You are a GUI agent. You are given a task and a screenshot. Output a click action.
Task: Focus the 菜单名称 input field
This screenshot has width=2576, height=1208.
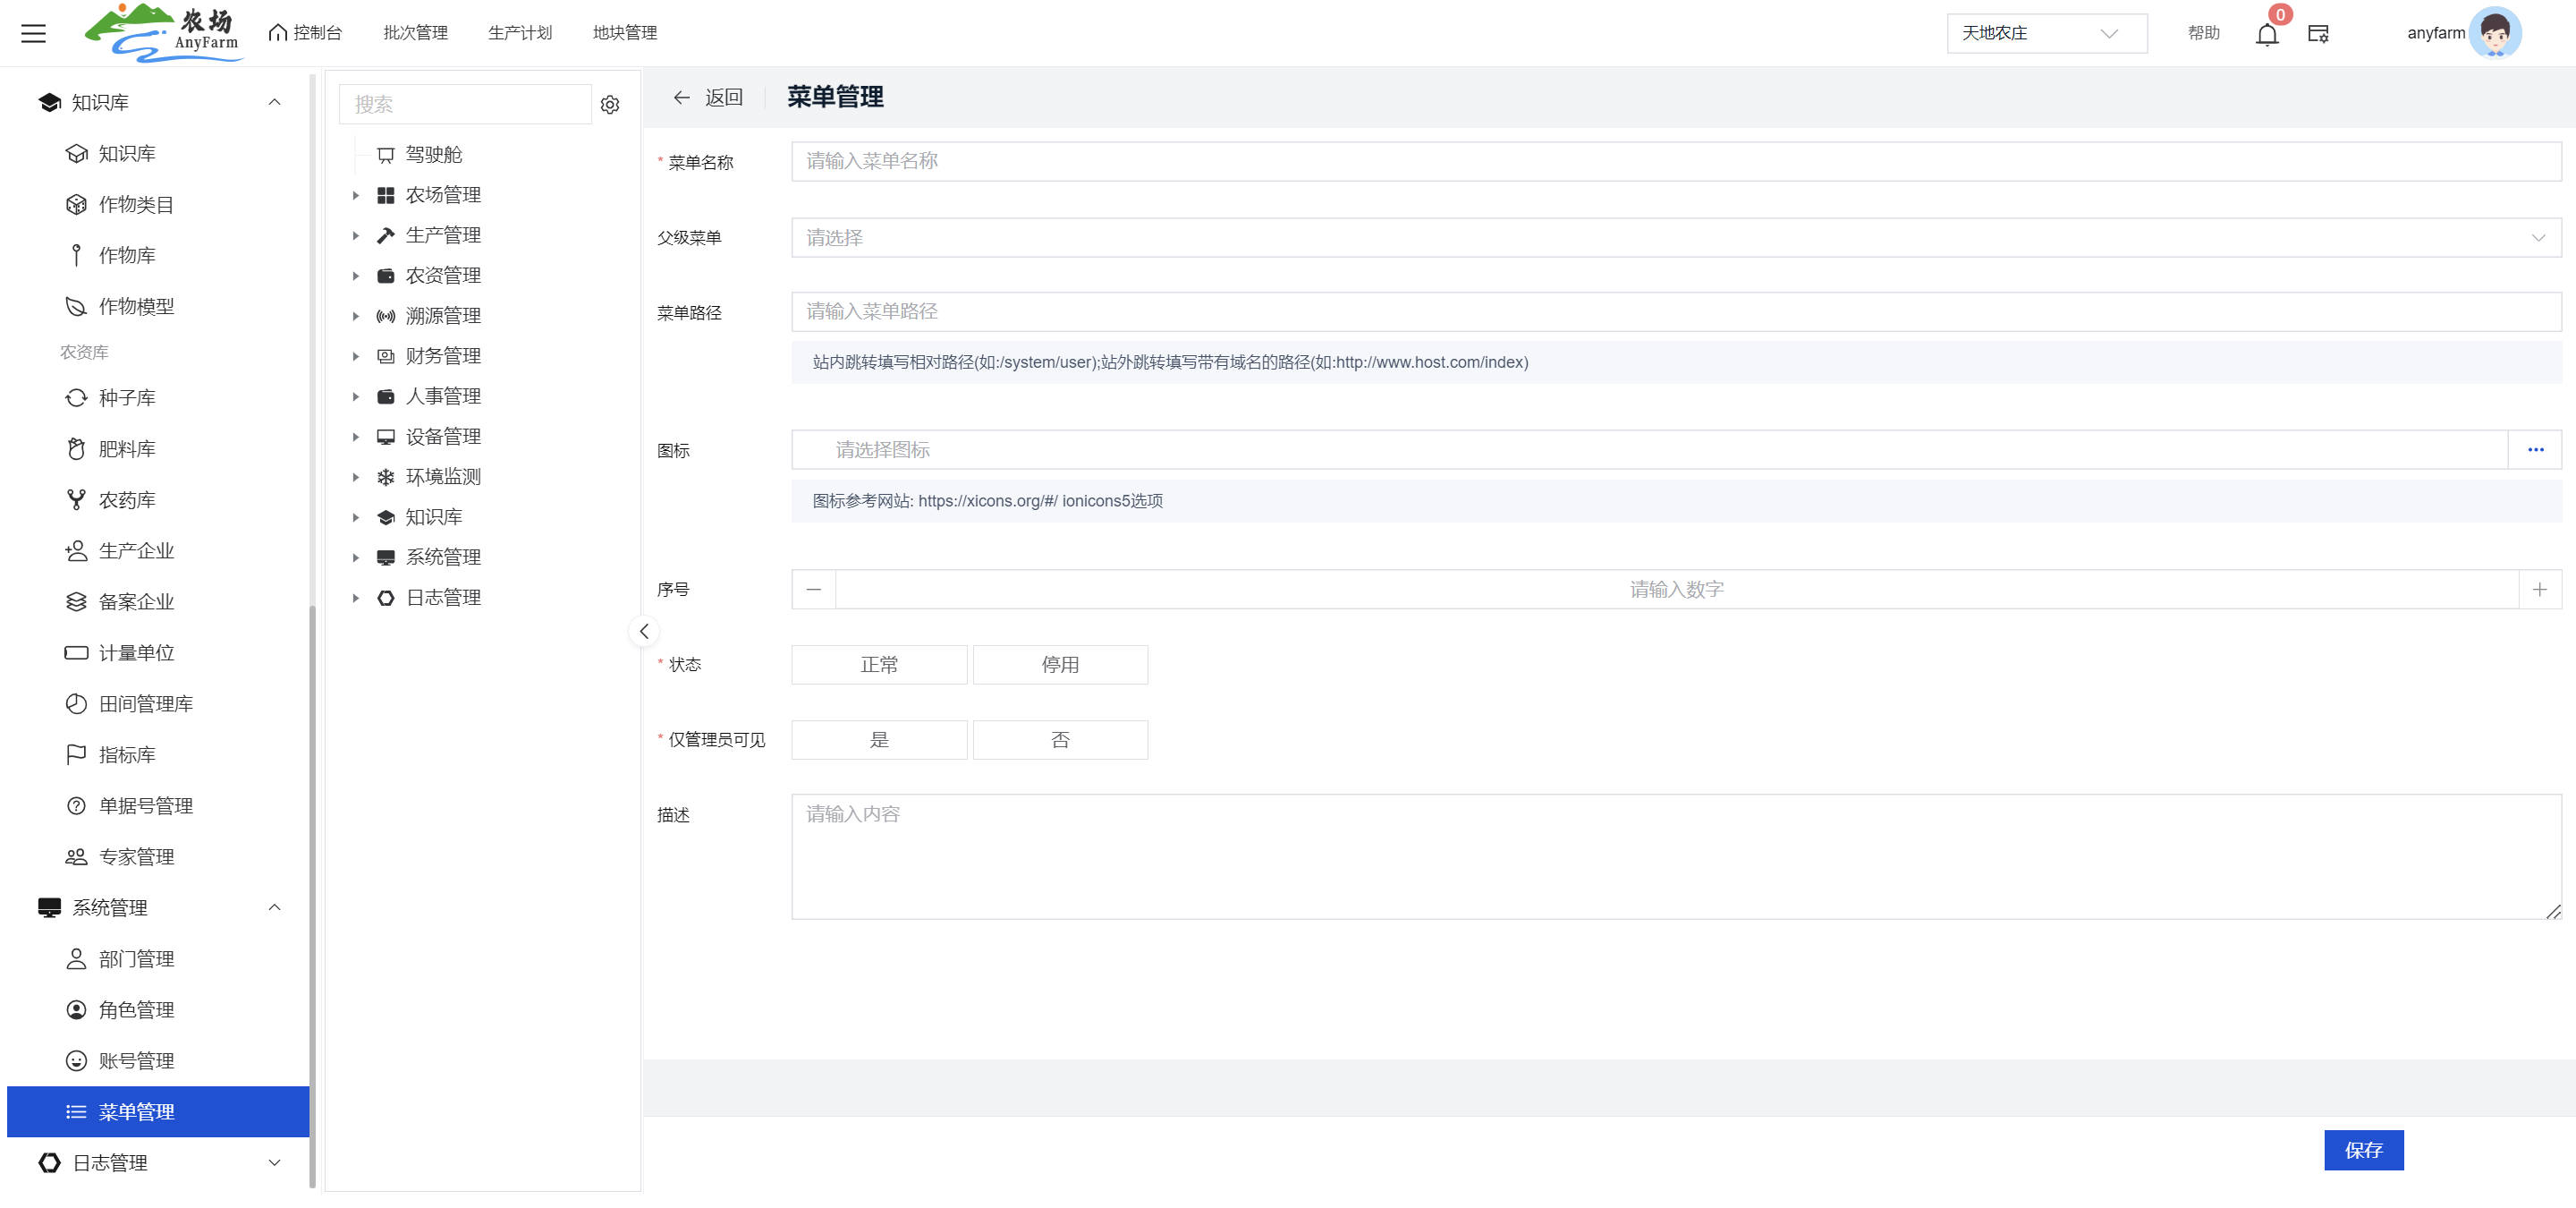click(x=1675, y=161)
